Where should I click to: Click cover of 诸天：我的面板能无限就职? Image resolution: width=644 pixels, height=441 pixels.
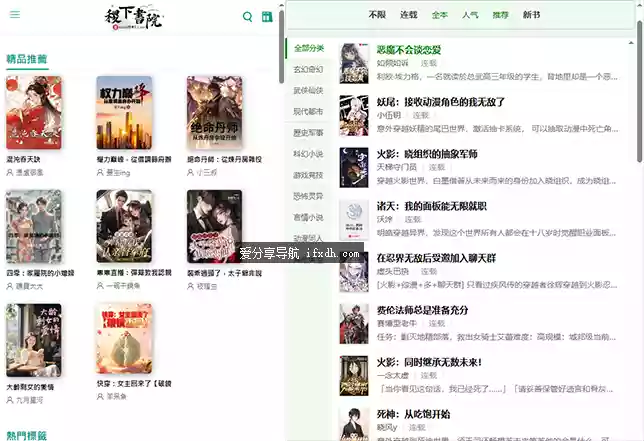354,220
